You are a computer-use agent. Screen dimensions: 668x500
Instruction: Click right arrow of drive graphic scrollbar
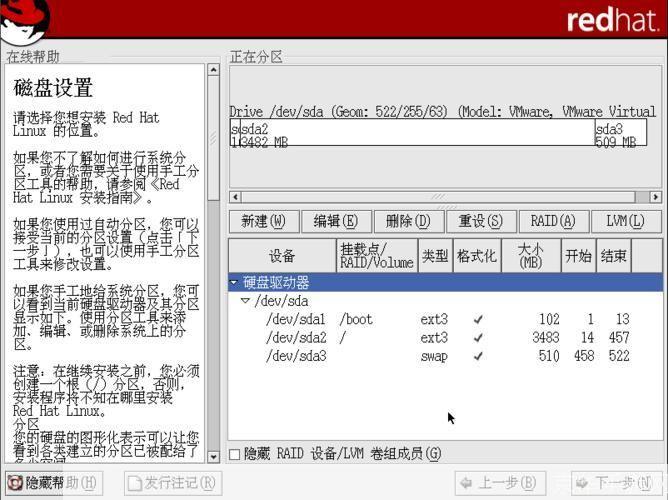(x=656, y=197)
